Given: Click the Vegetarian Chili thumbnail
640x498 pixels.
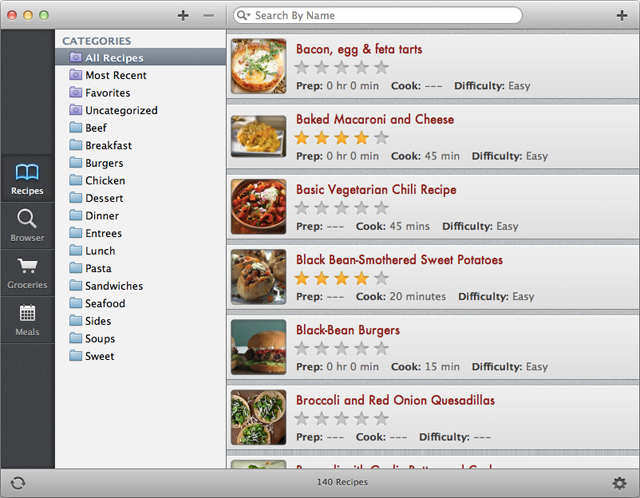Looking at the screenshot, I should 259,207.
